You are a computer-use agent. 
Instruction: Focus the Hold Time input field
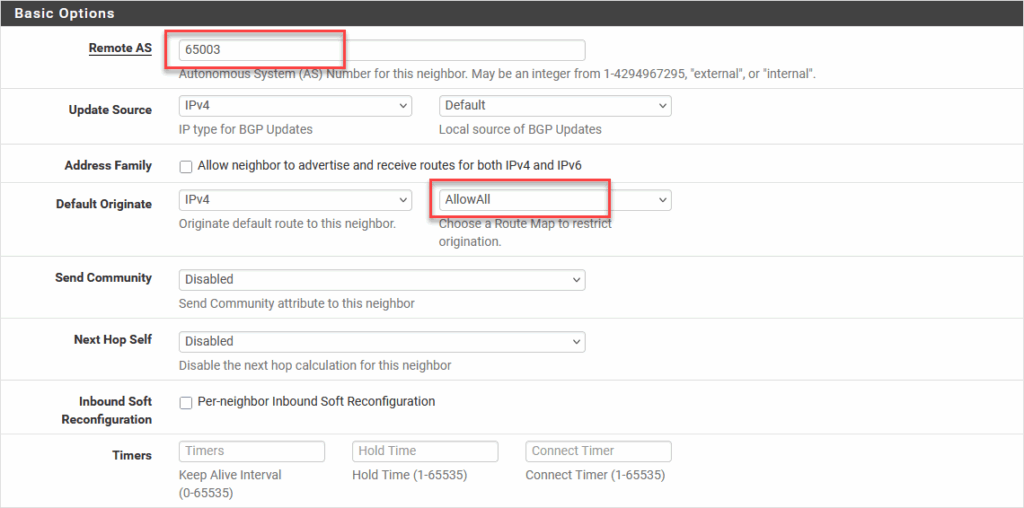[x=425, y=451]
